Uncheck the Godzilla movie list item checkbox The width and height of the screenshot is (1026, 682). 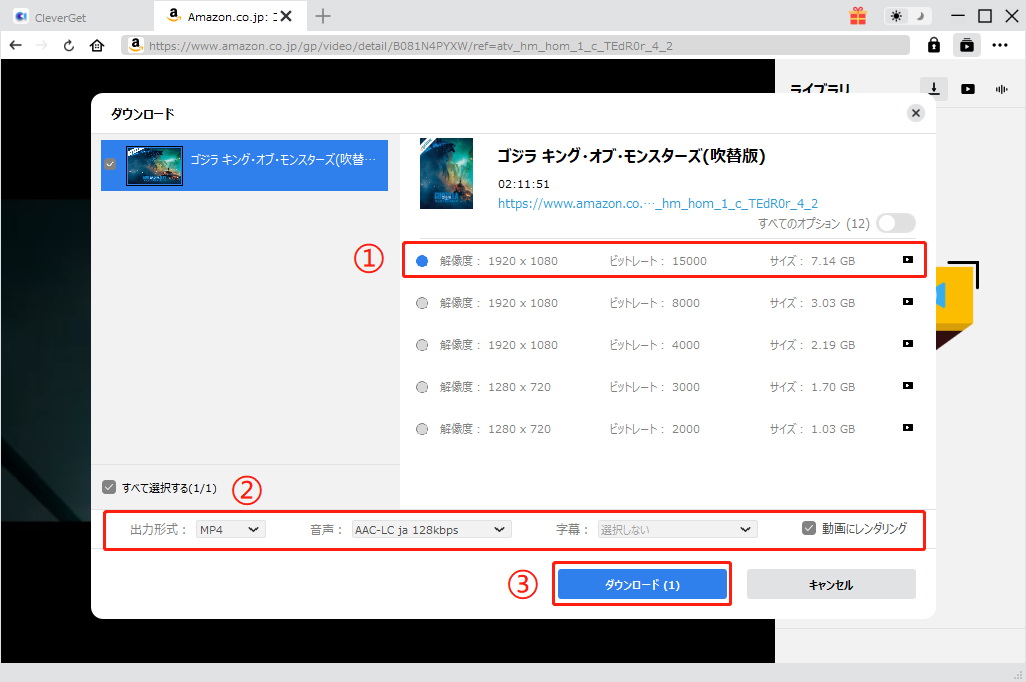coord(110,164)
